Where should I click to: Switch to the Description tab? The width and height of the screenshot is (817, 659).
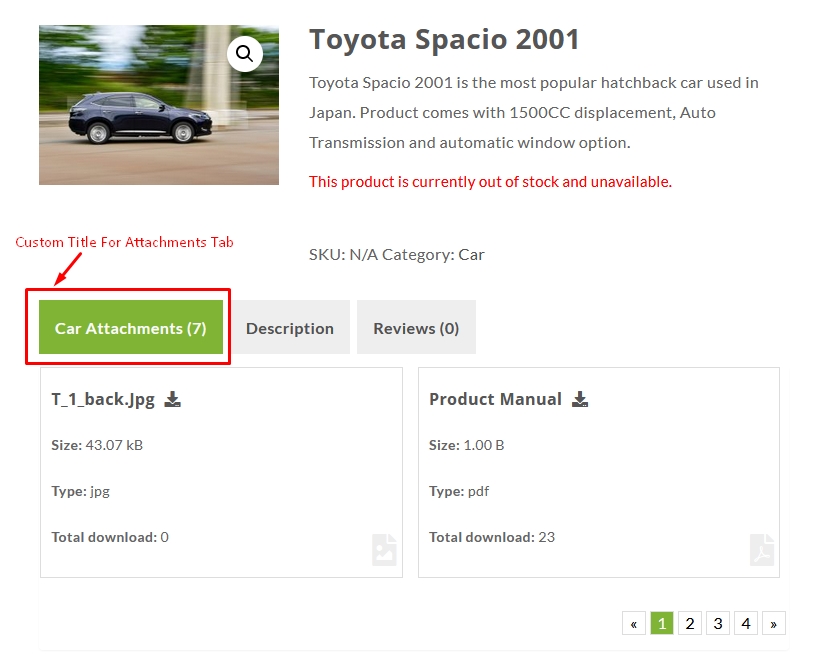point(290,328)
